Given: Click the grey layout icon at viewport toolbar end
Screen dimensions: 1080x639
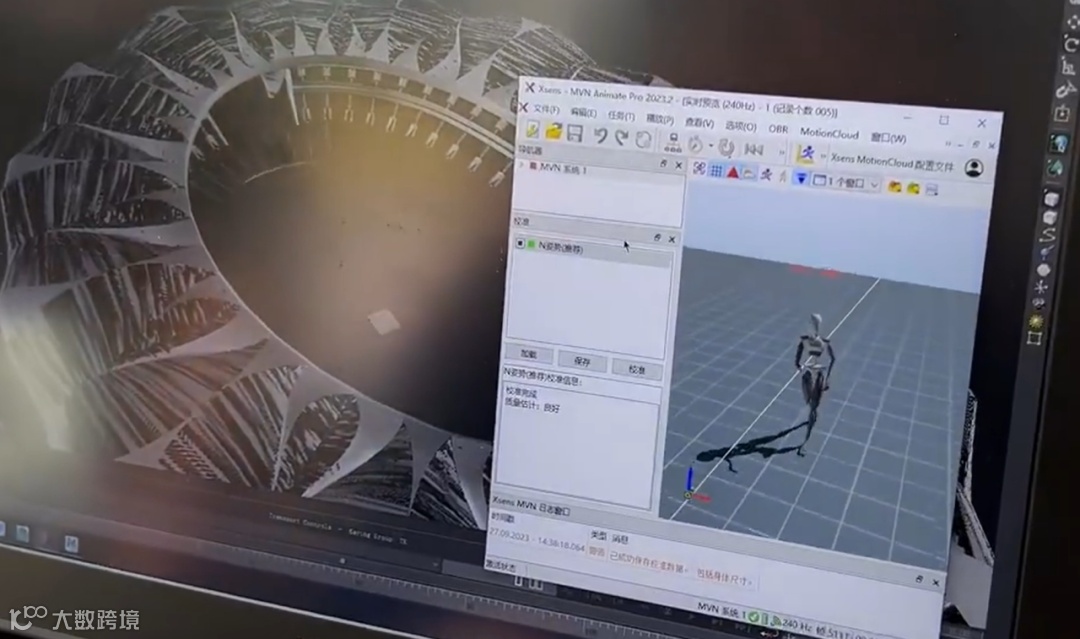Looking at the screenshot, I should pyautogui.click(x=931, y=189).
